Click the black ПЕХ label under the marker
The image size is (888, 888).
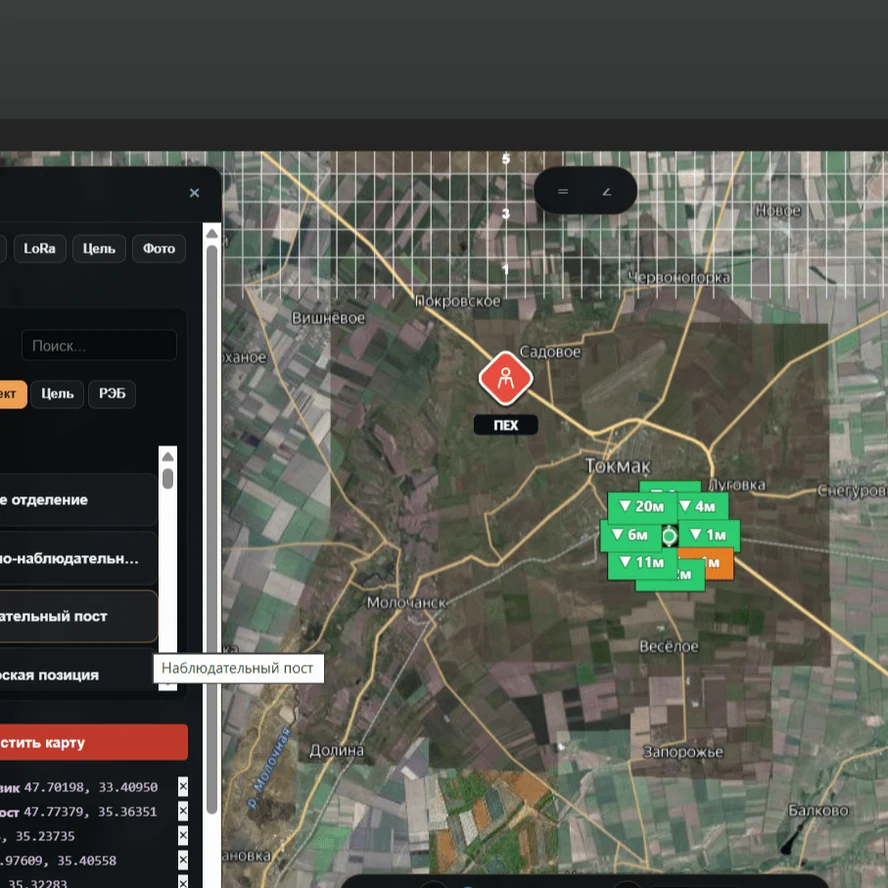pos(506,425)
